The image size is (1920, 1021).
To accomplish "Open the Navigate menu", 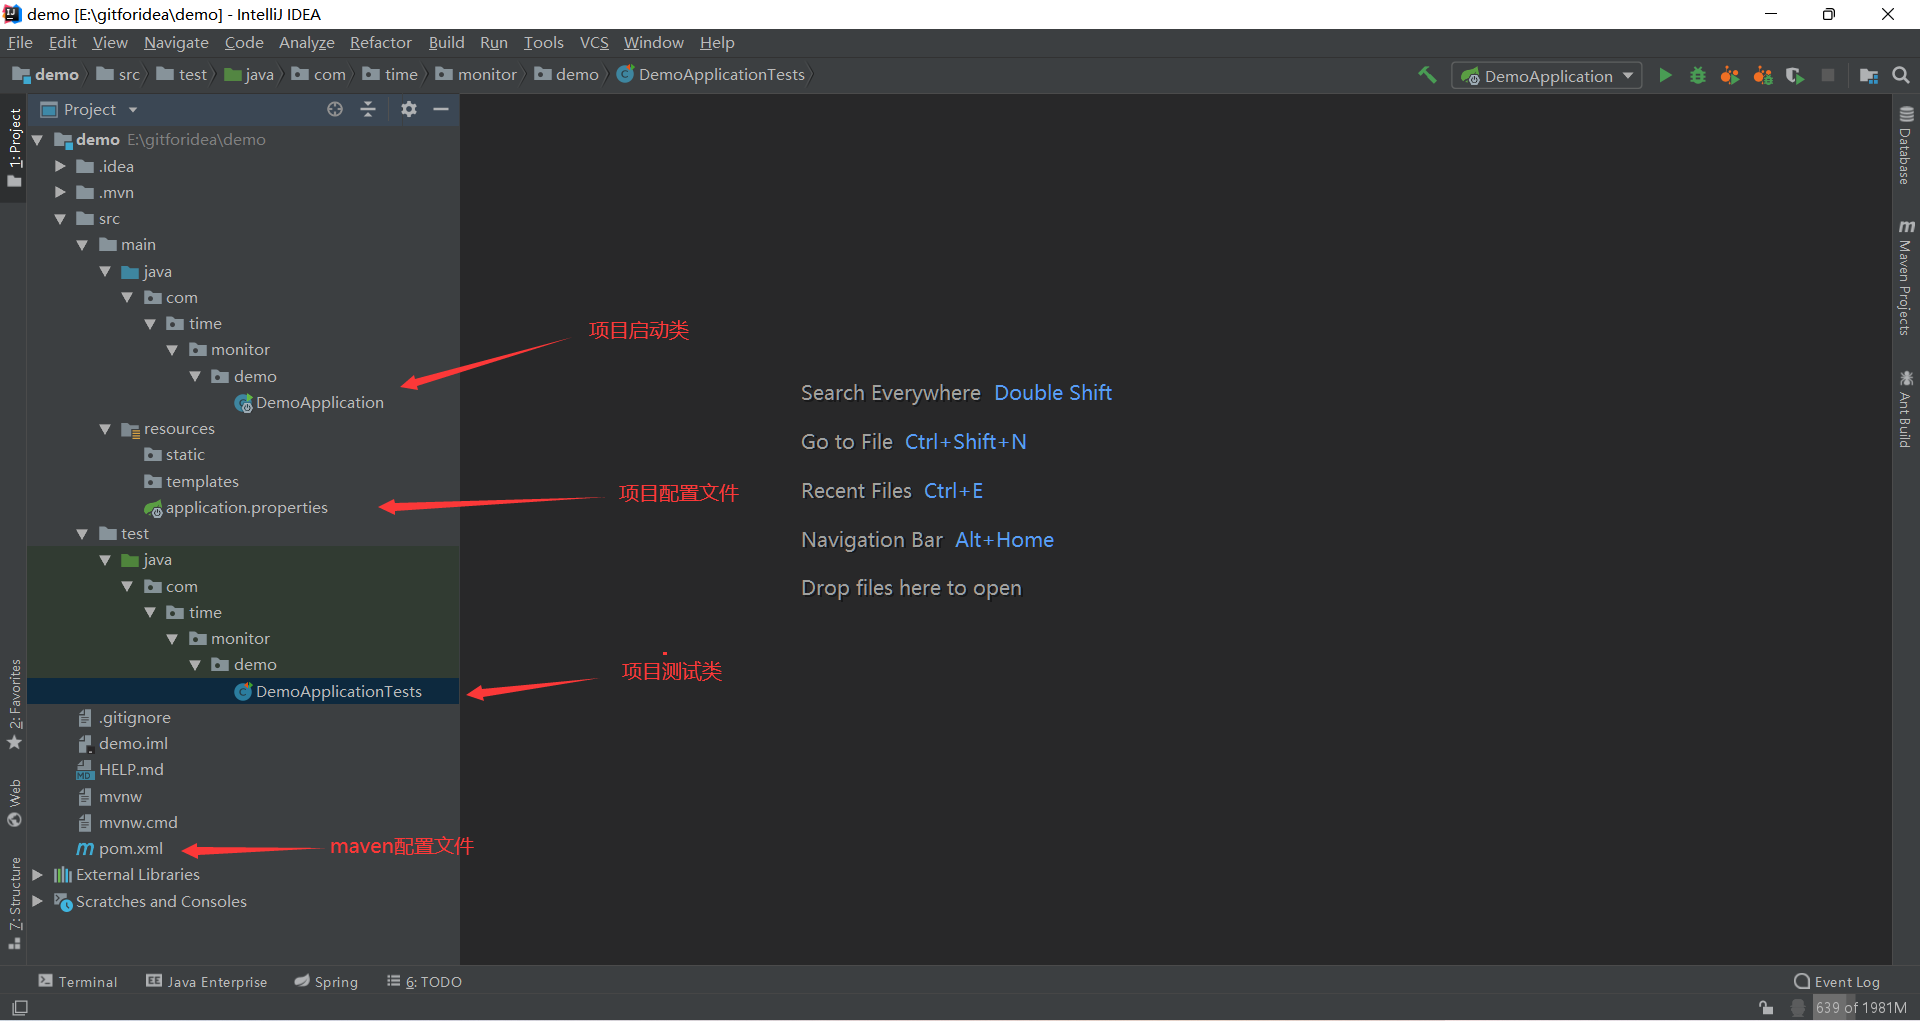I will click(x=176, y=43).
